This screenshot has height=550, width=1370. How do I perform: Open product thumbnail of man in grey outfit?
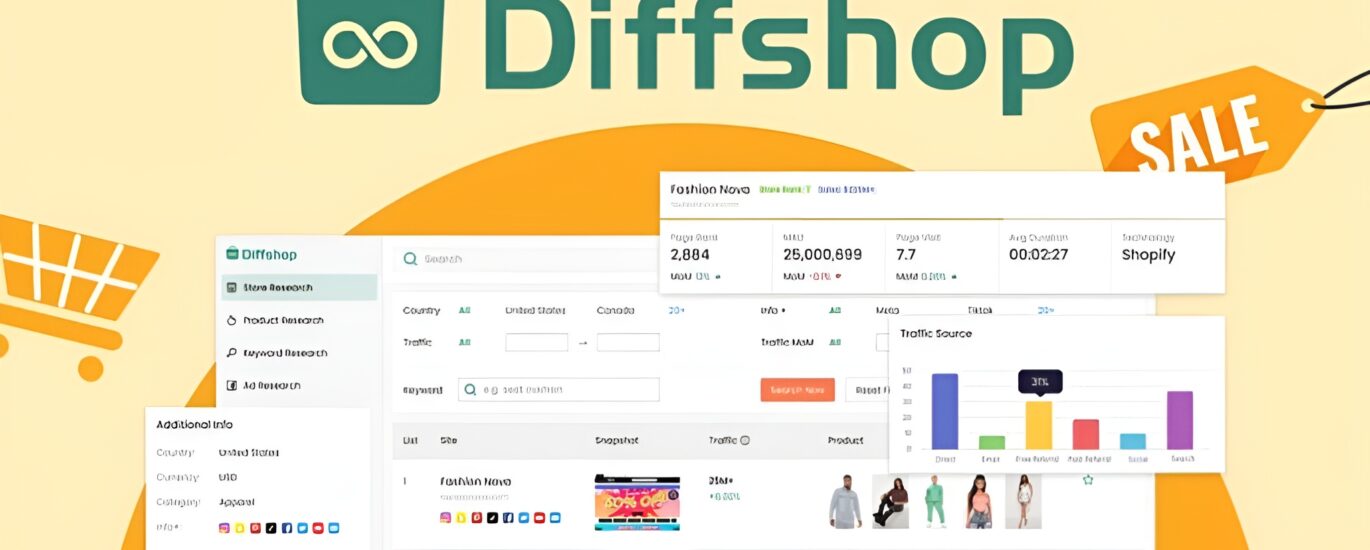click(x=845, y=501)
